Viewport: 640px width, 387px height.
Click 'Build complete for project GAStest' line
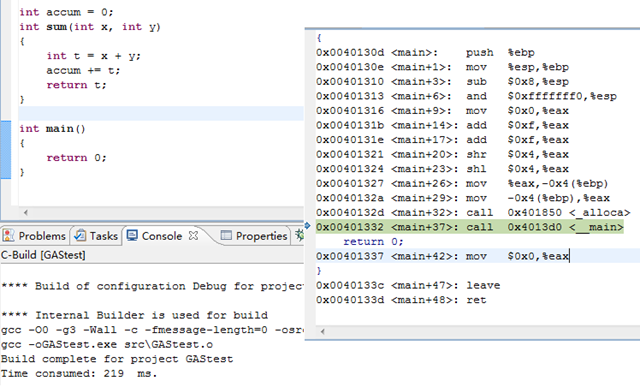pos(117,359)
